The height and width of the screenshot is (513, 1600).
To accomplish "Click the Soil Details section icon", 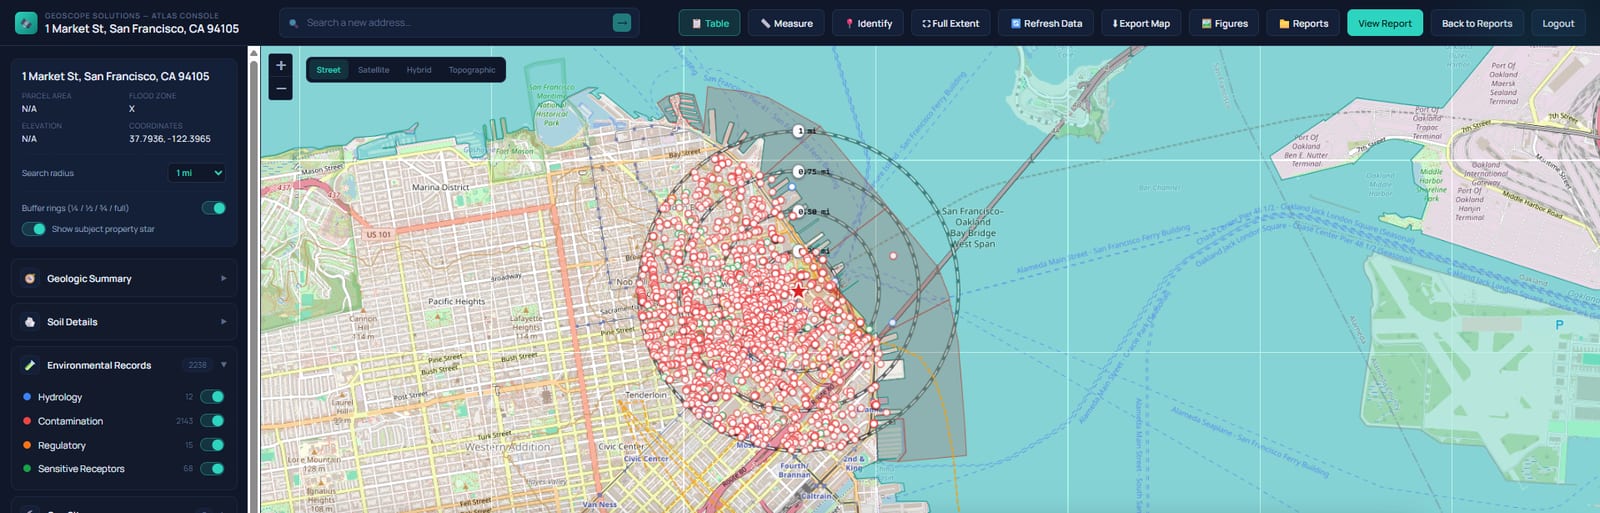I will pyautogui.click(x=30, y=322).
